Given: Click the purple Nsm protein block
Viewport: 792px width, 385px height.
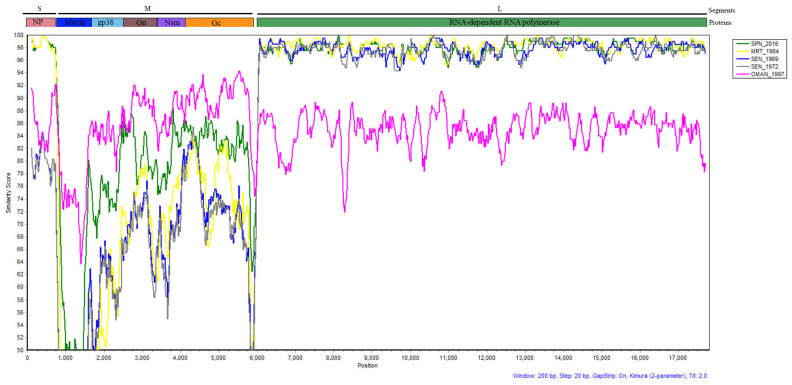Looking at the screenshot, I should (x=172, y=22).
